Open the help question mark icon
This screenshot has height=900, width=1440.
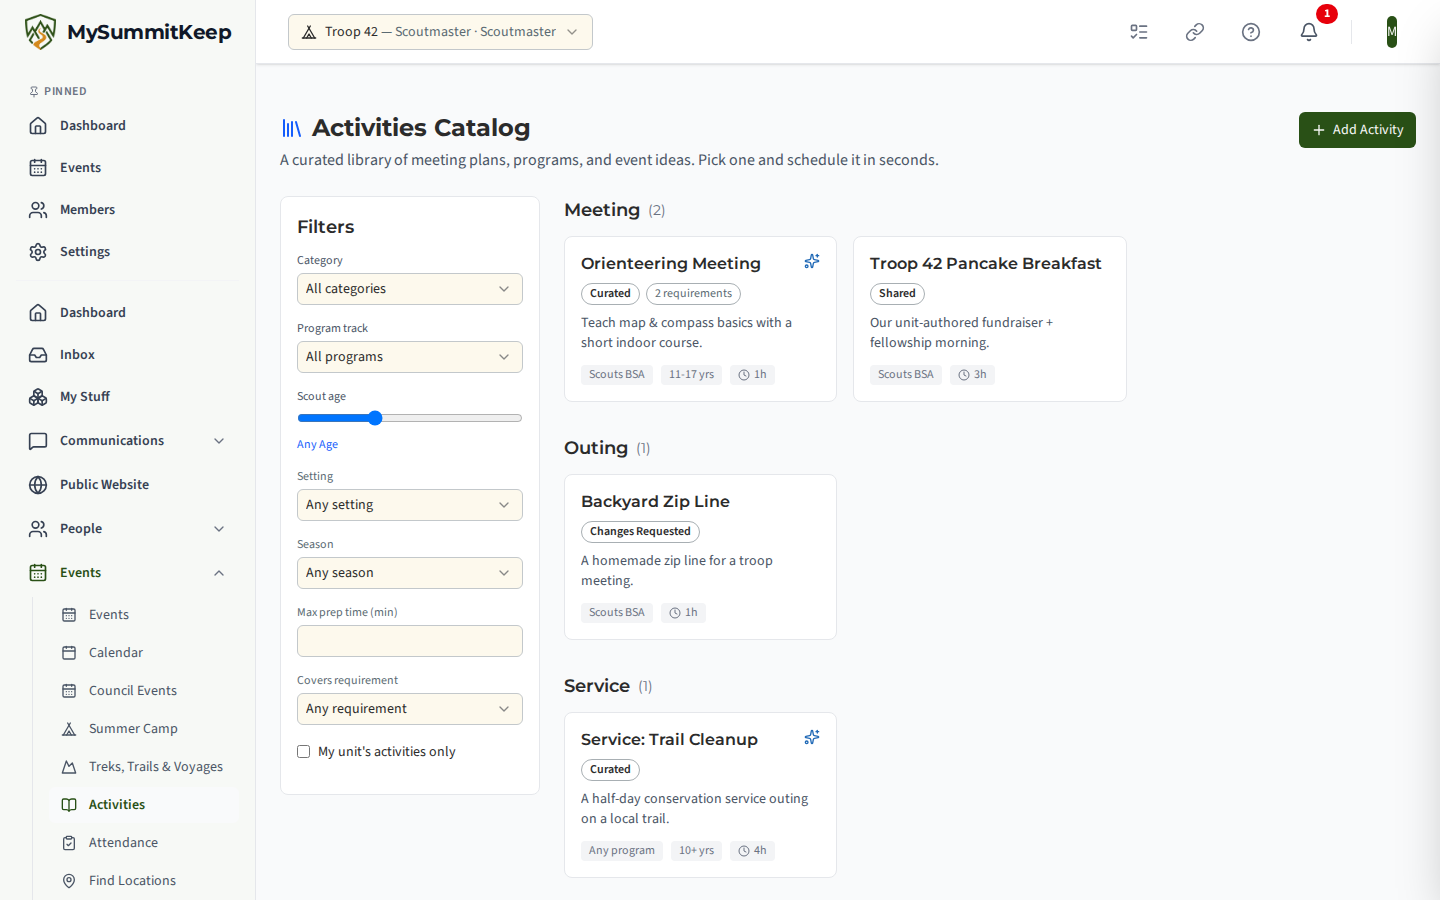[x=1251, y=32]
